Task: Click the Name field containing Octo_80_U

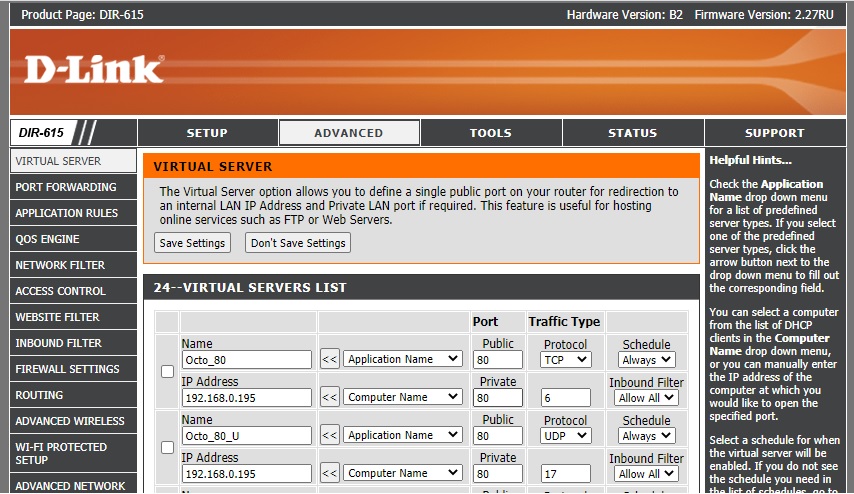Action: 247,436
